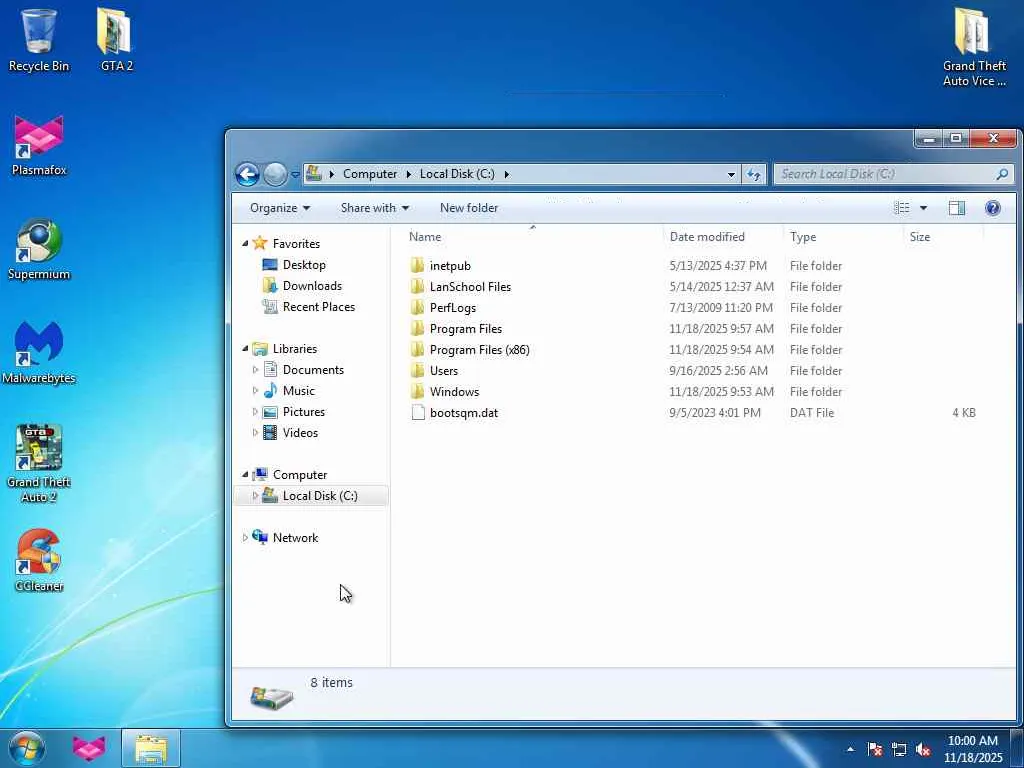Image resolution: width=1024 pixels, height=768 pixels.
Task: Open the GTA 2 folder on desktop
Action: [116, 39]
